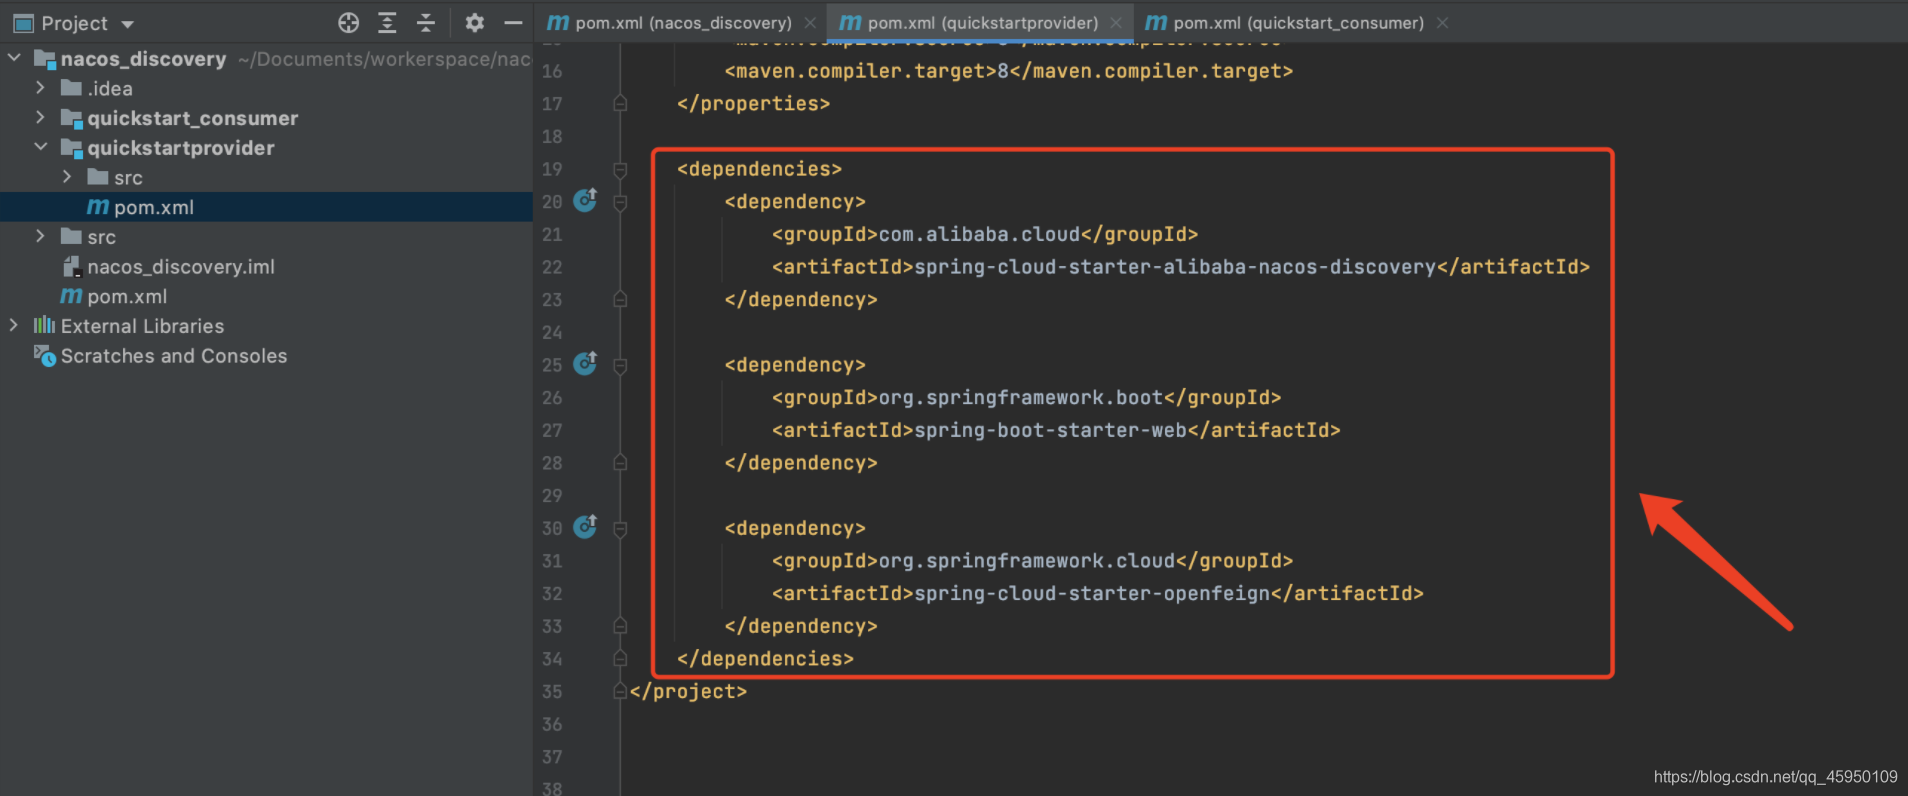Click the </dependencies> closing tag

click(765, 659)
